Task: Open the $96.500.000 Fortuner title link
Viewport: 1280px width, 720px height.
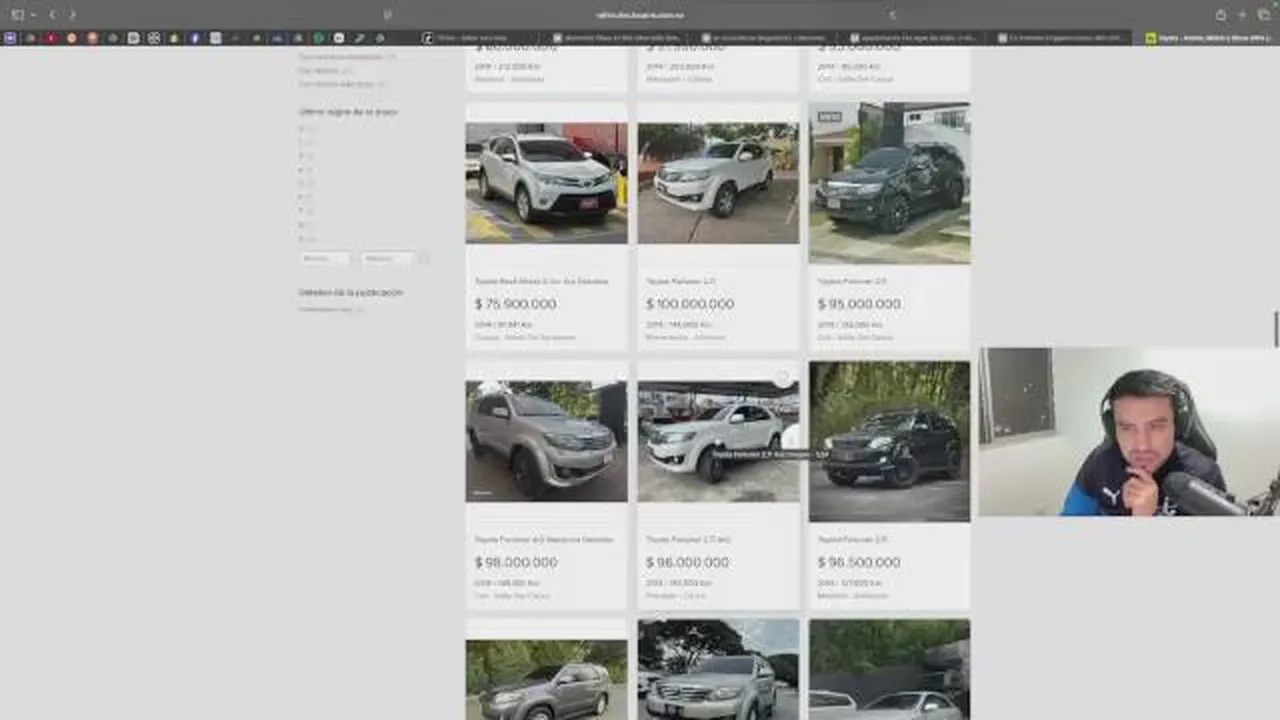Action: [852, 540]
